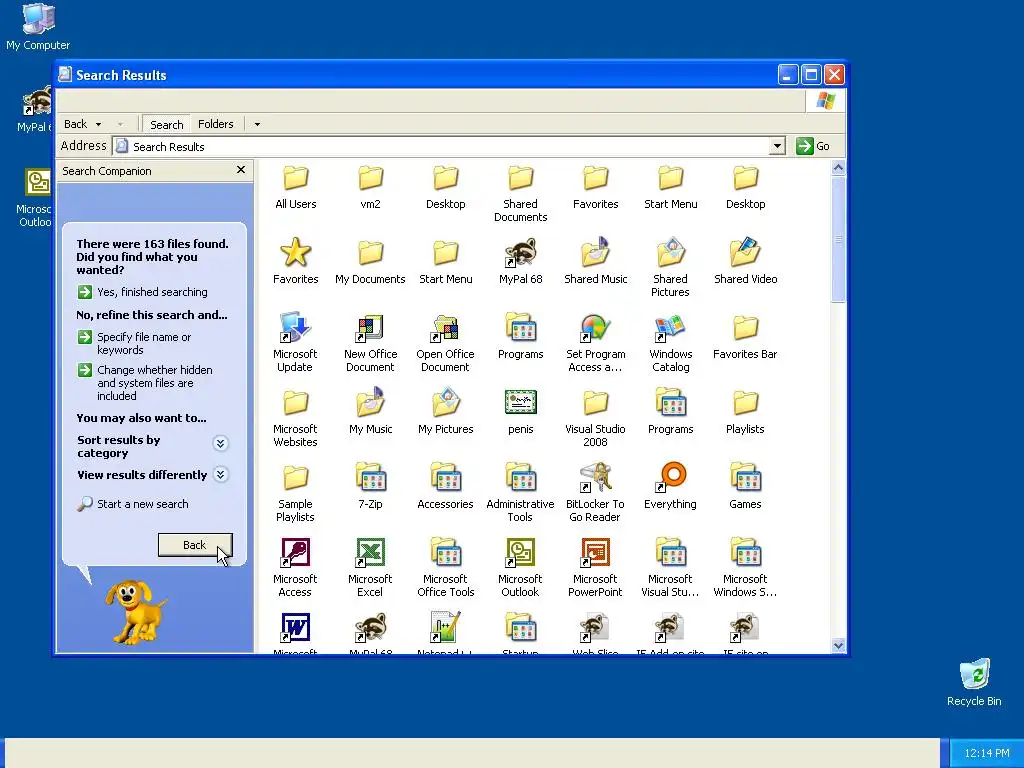Open the Views toolbar dropdown

[x=257, y=124]
